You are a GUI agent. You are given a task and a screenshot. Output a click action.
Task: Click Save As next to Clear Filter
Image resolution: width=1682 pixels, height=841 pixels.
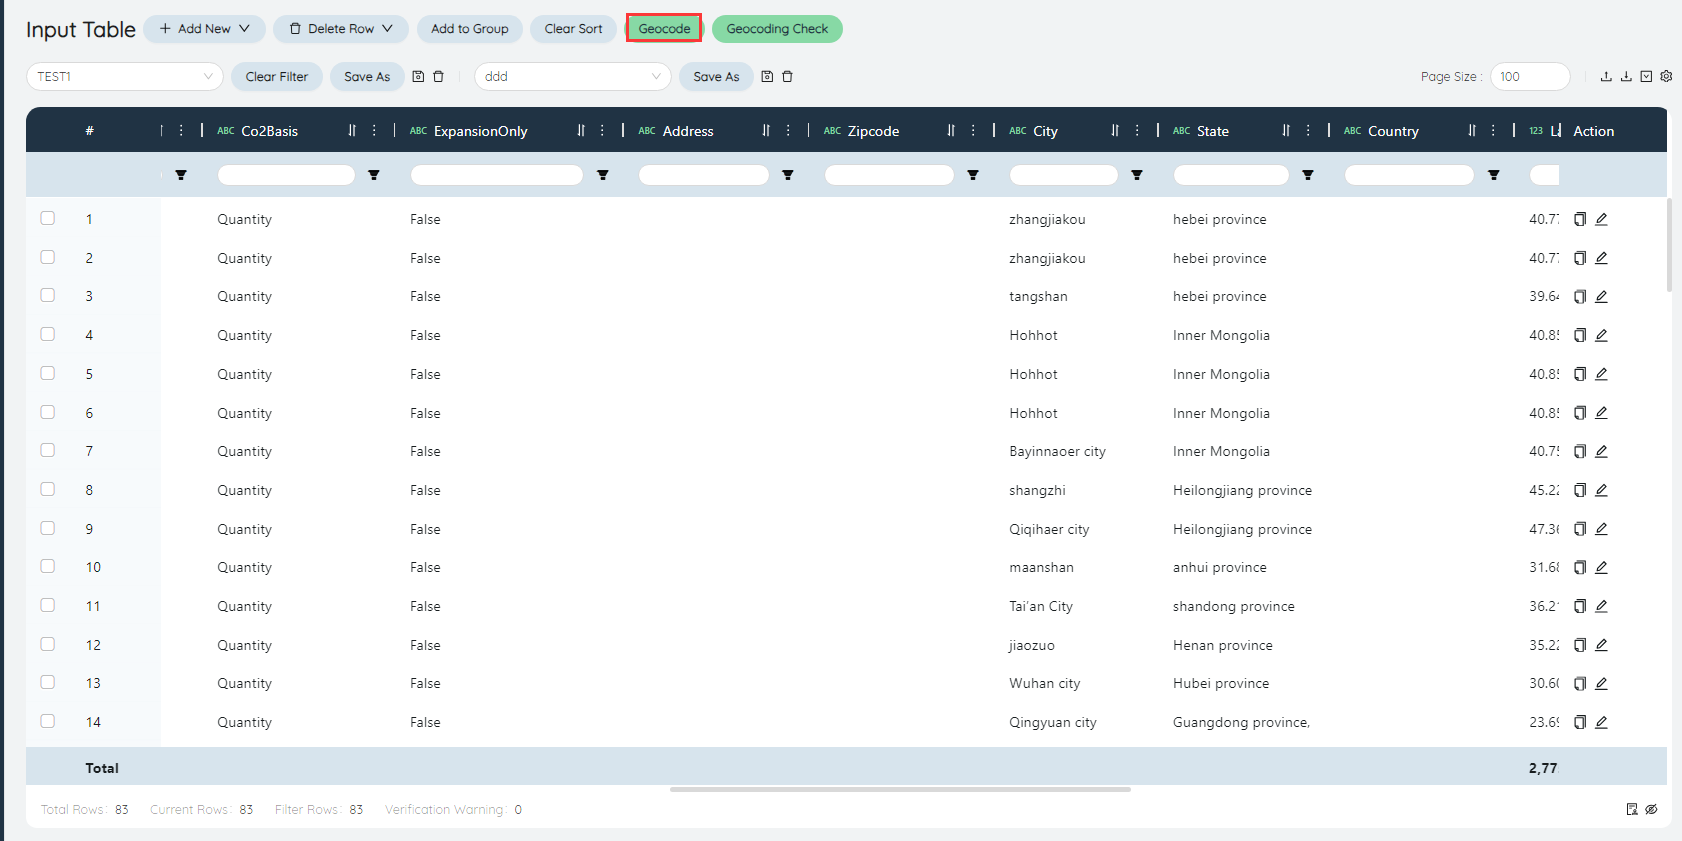point(367,76)
